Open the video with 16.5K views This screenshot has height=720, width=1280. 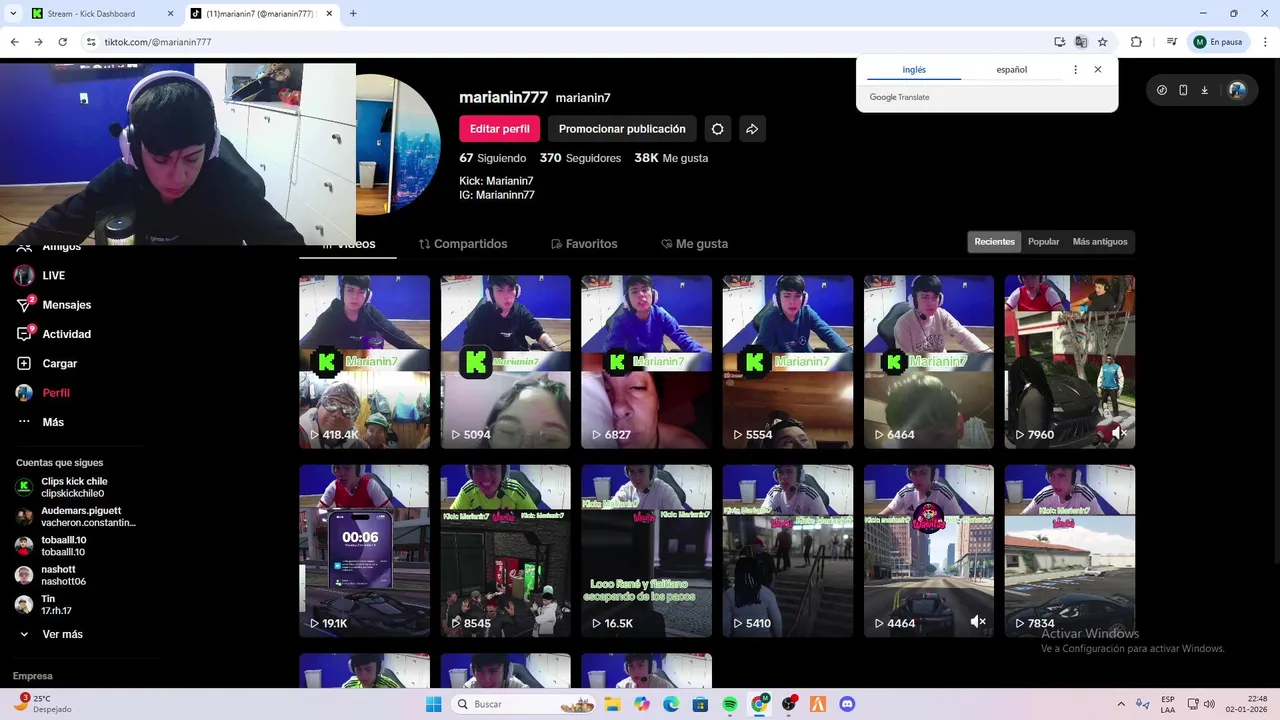pyautogui.click(x=646, y=550)
